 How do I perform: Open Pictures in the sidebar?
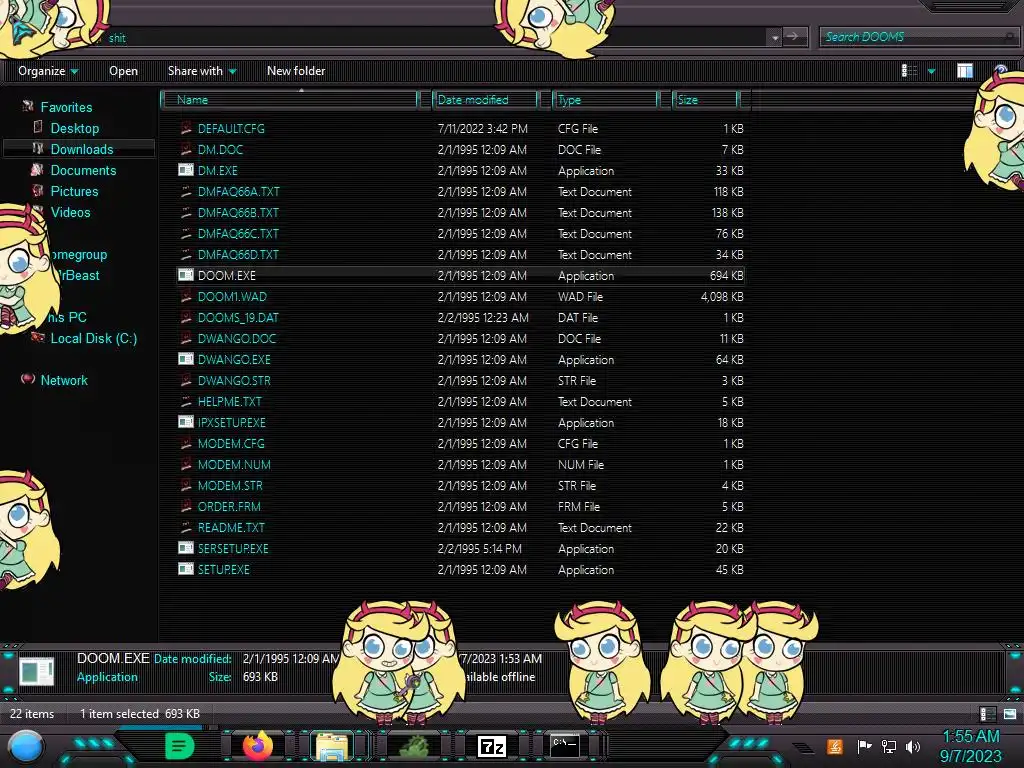coord(74,191)
